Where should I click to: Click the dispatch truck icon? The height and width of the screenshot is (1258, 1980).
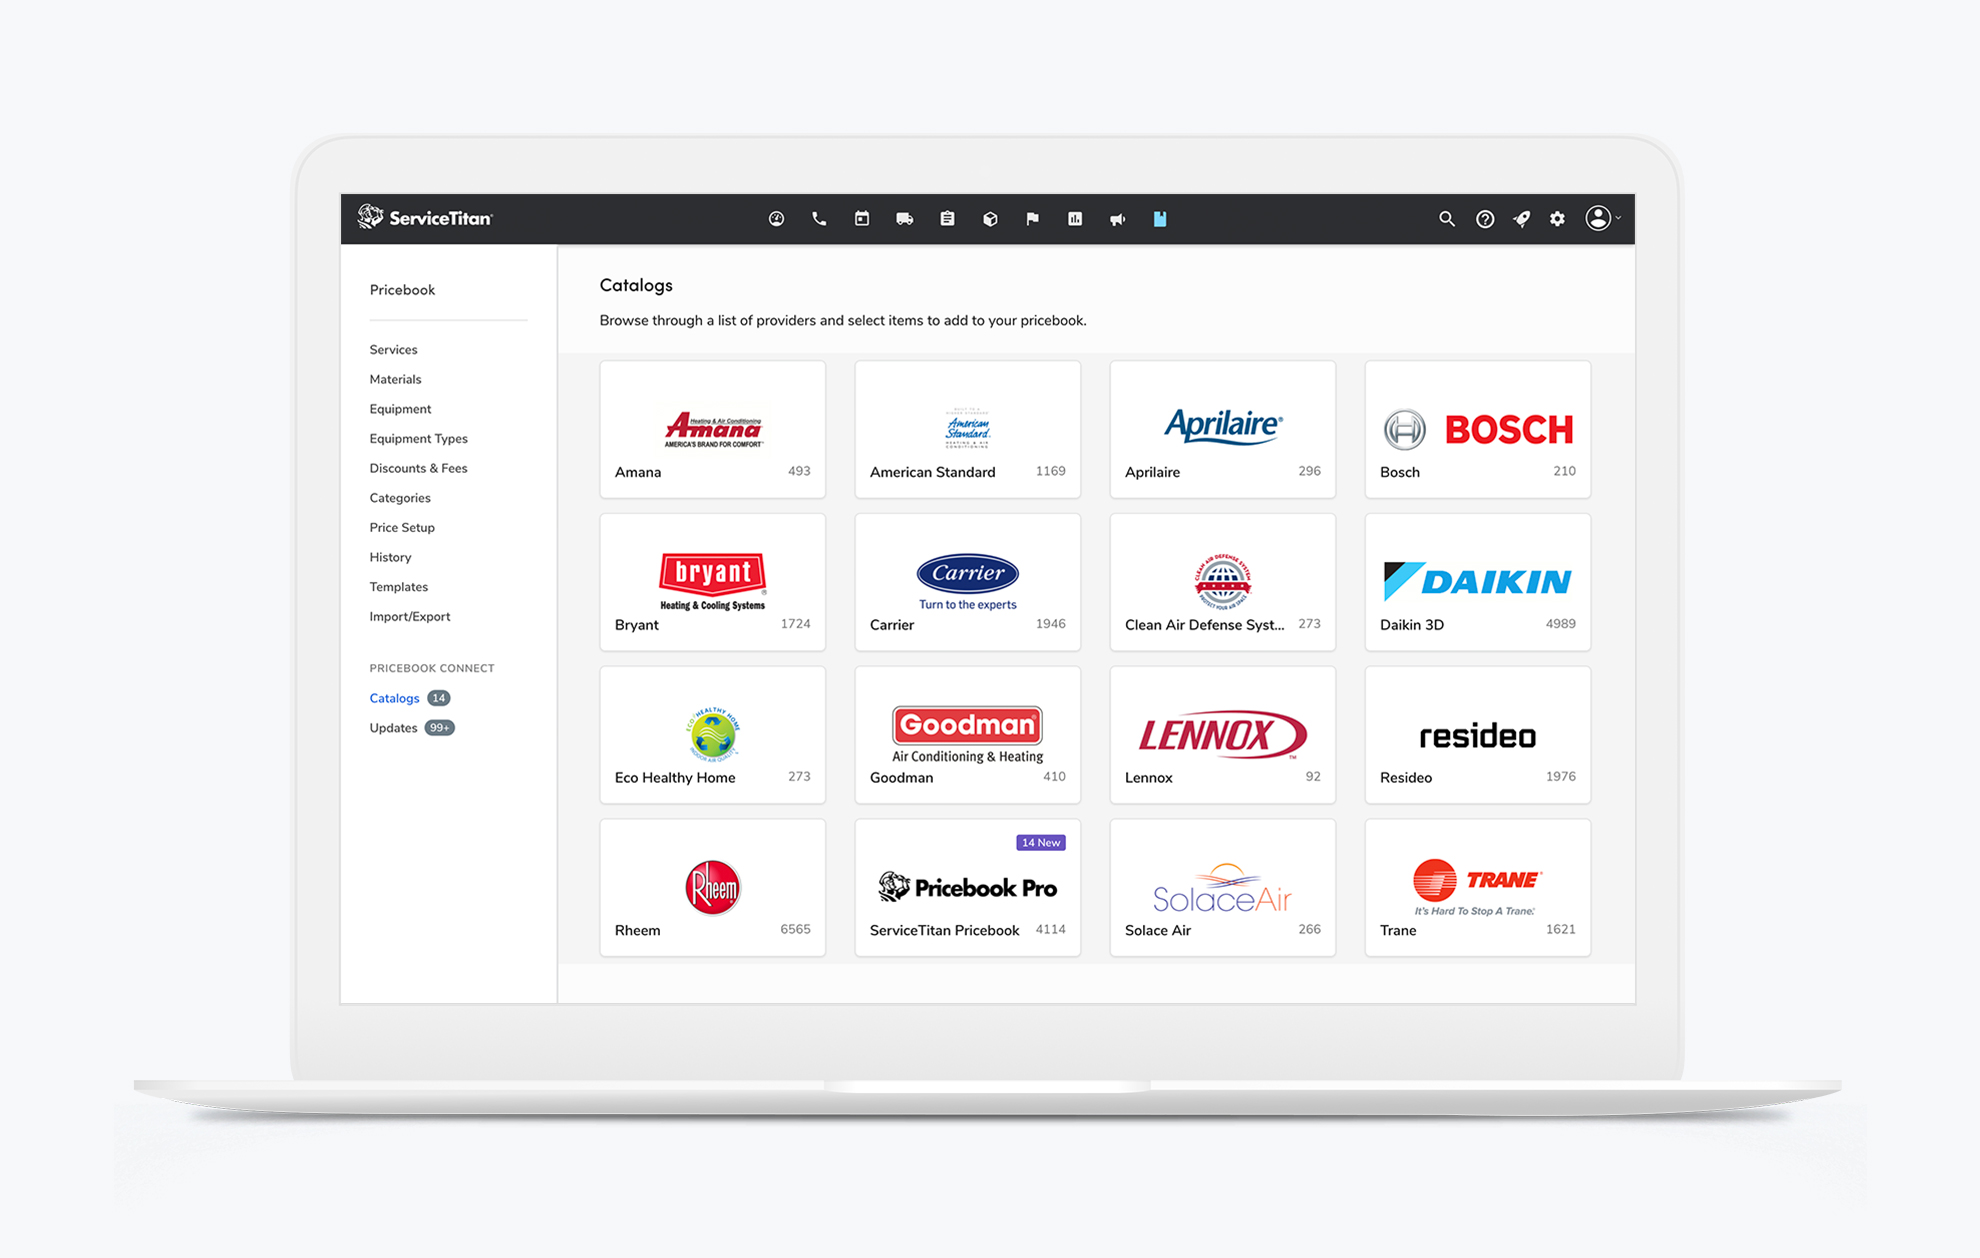click(x=904, y=219)
